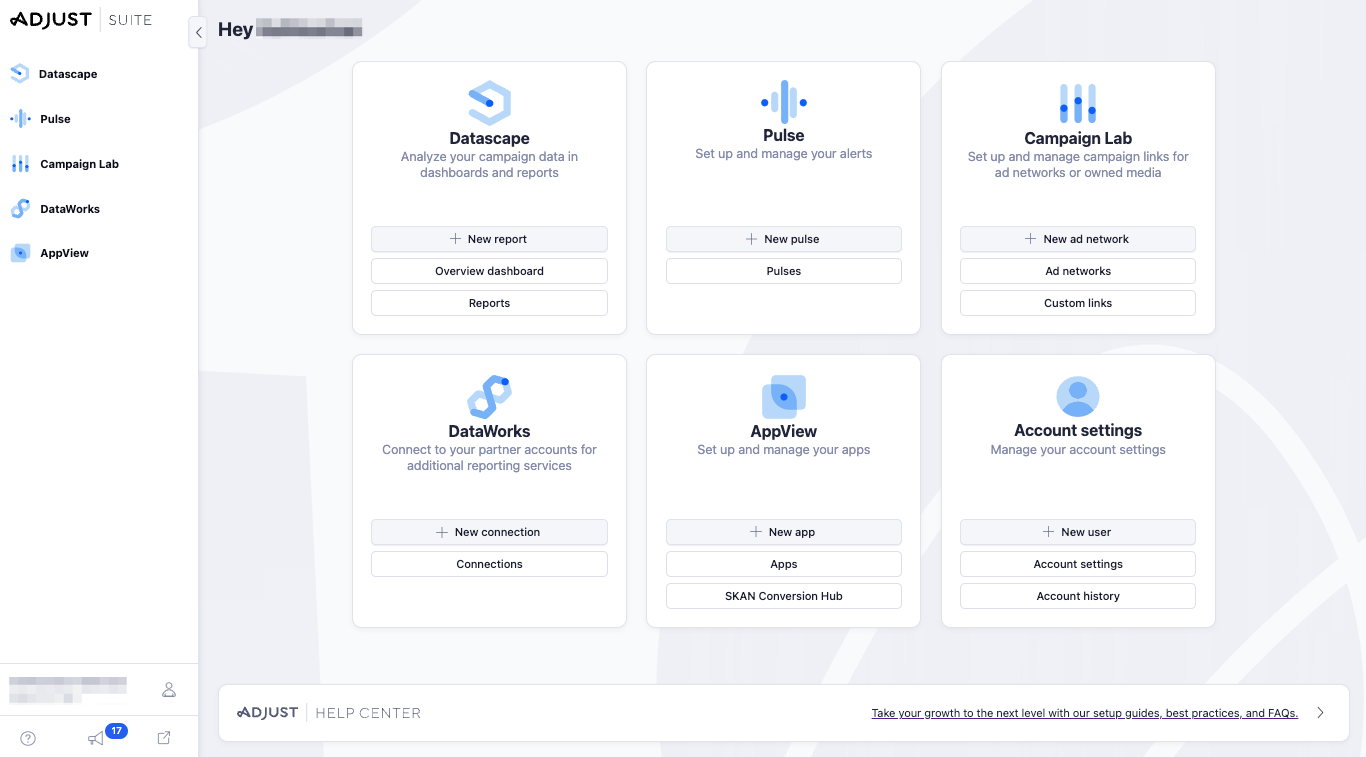Open the SKAN Conversion Hub

[x=784, y=596]
